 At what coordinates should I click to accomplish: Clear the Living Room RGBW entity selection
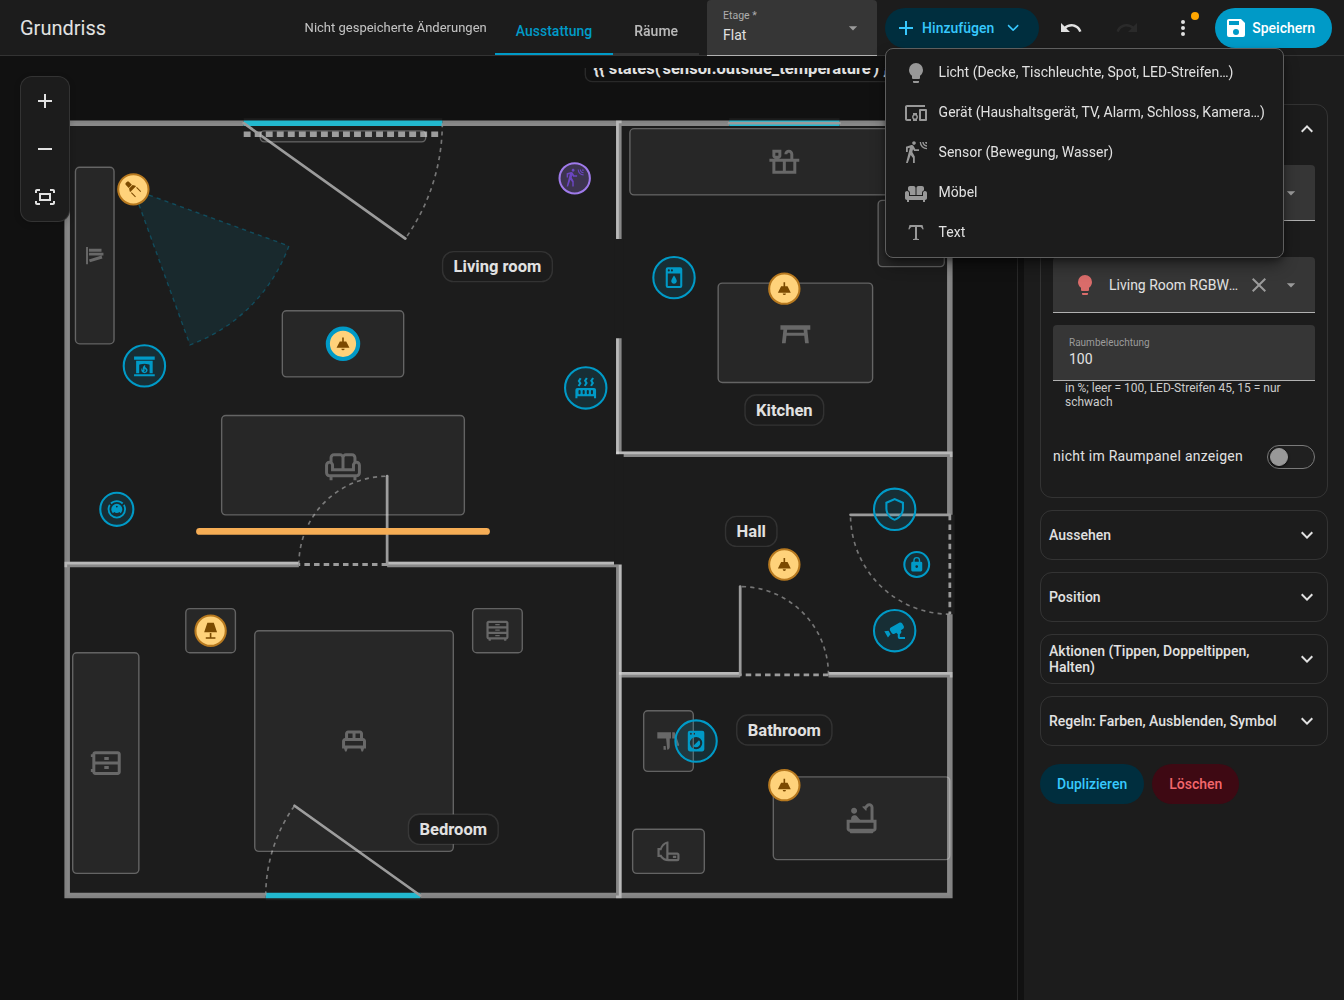1259,285
